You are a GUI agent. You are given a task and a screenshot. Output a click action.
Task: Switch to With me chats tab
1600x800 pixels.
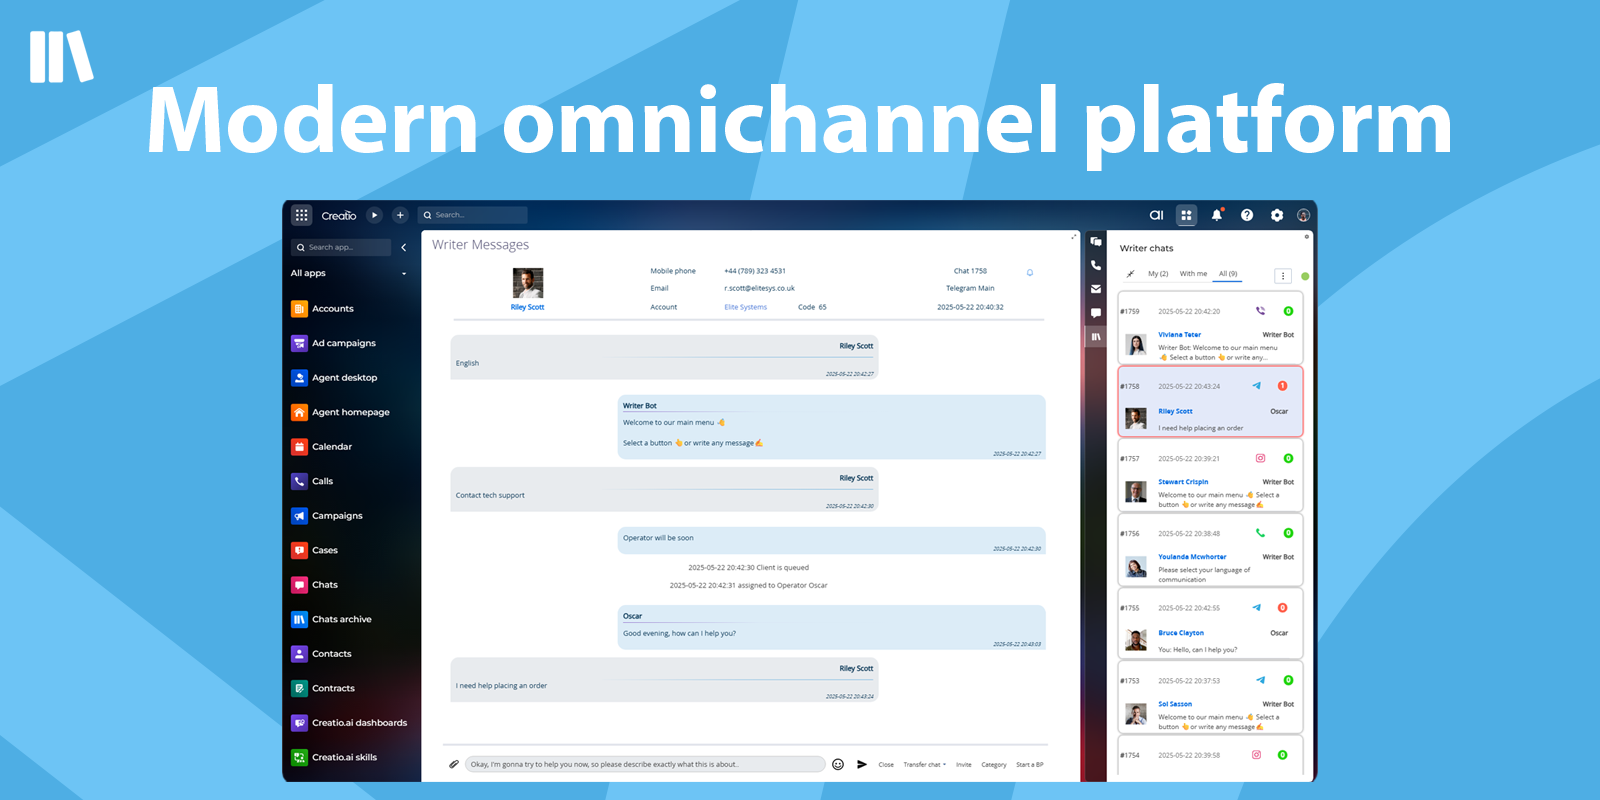[1193, 273]
